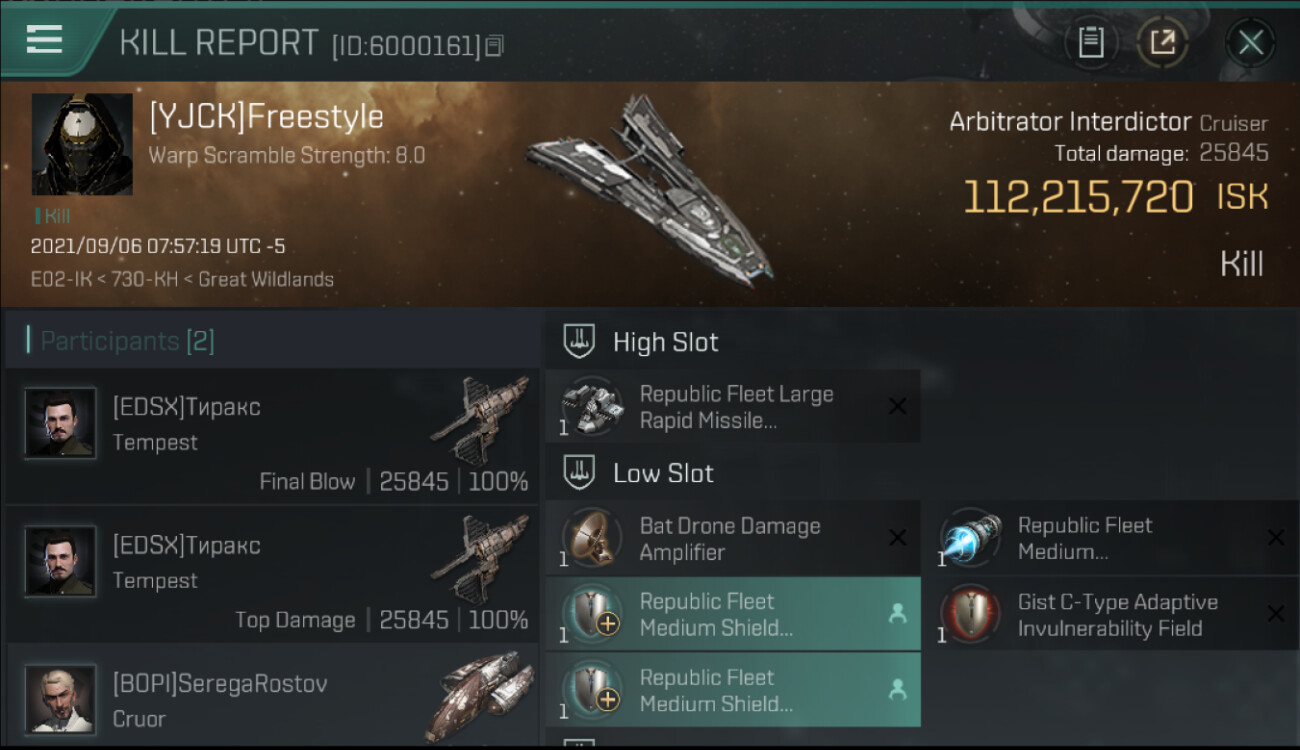
Task: Select Republic Fleet Large Rapid Missile module
Action: 733,406
